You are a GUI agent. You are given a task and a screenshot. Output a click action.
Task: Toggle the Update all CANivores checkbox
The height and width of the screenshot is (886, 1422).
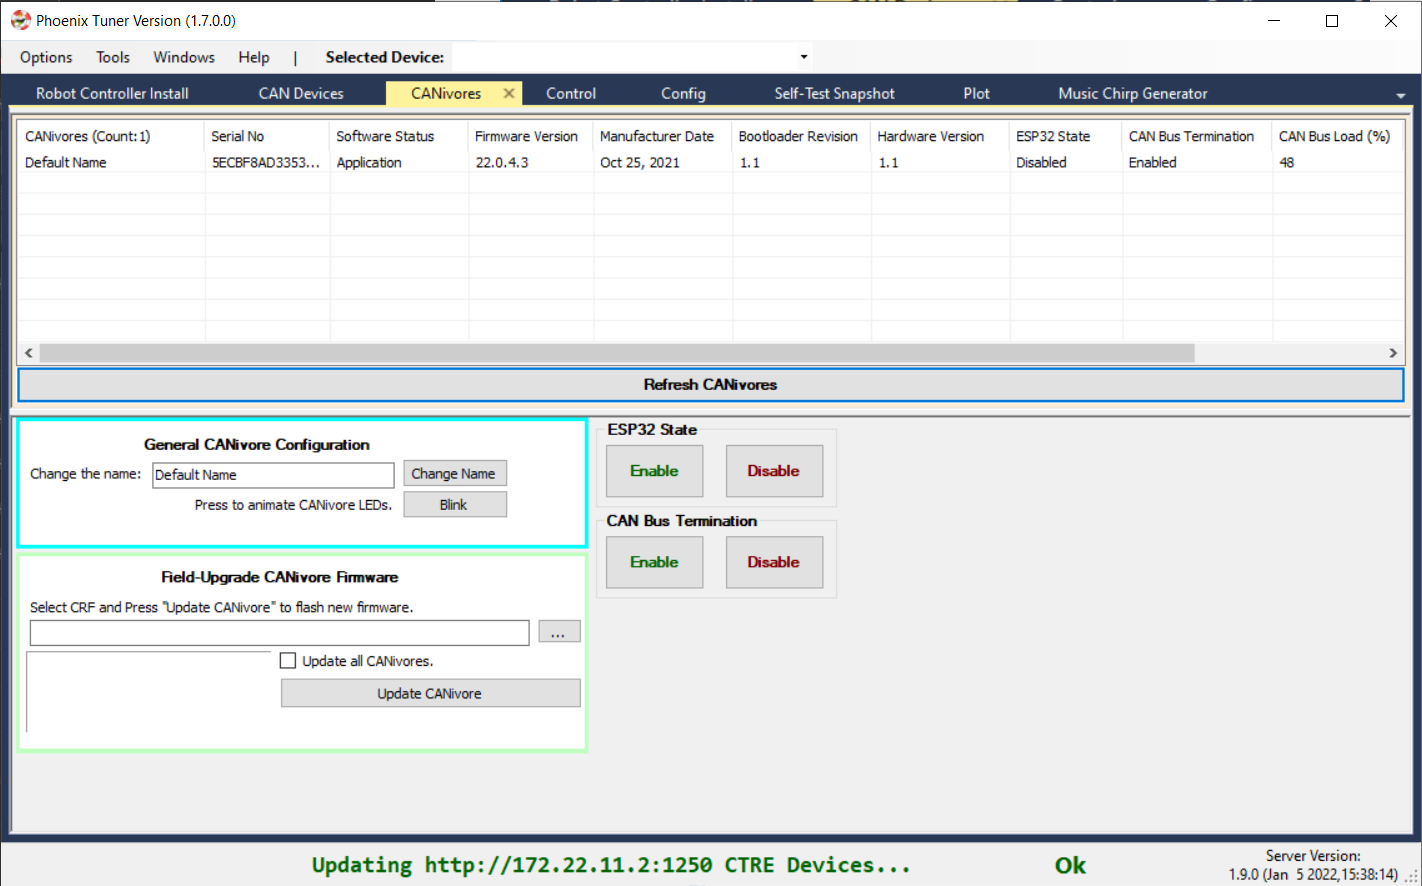[288, 661]
